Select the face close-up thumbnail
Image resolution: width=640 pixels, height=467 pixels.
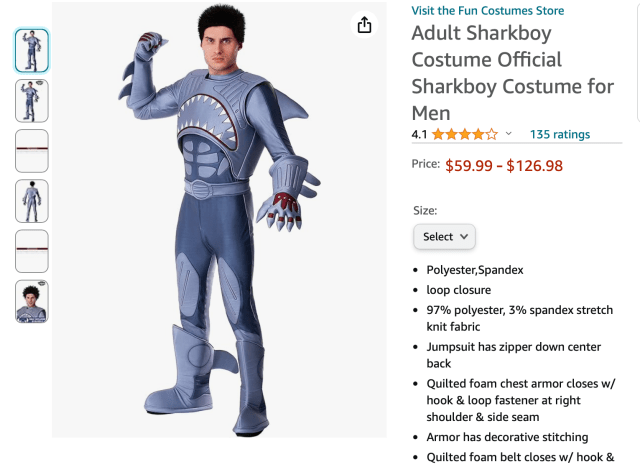(32, 301)
